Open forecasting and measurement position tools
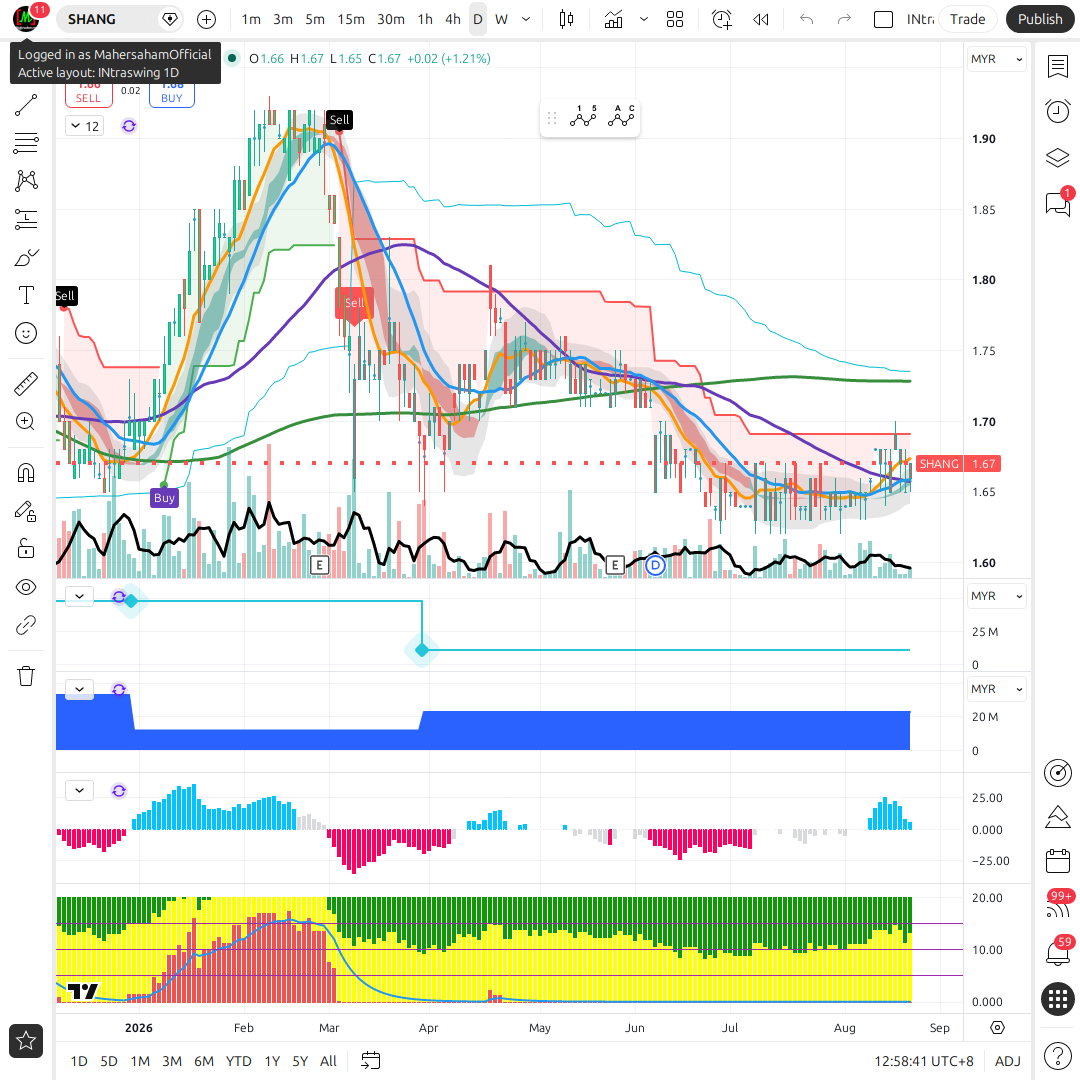This screenshot has width=1080, height=1080. coord(25,220)
